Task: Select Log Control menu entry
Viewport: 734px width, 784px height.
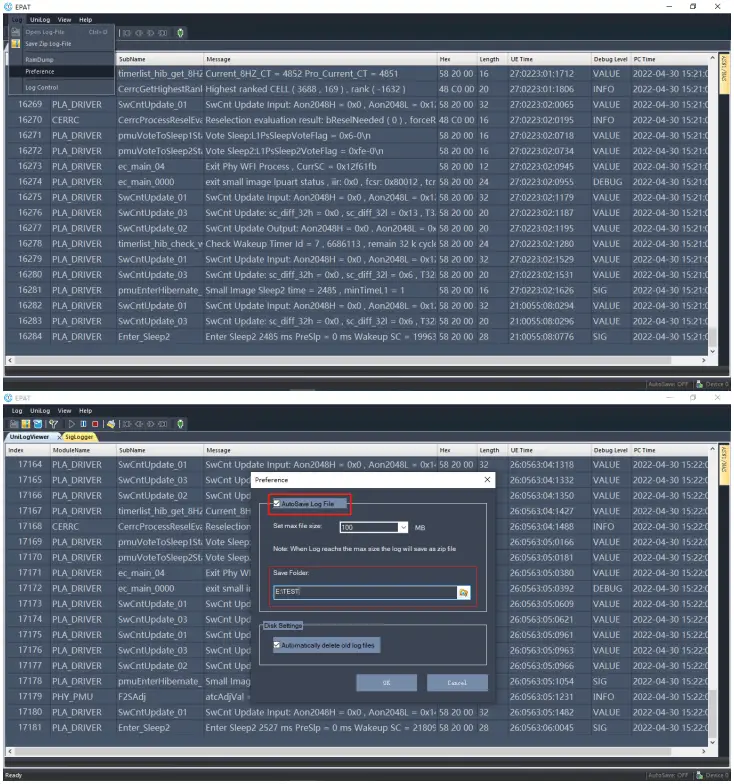Action: pyautogui.click(x=62, y=88)
